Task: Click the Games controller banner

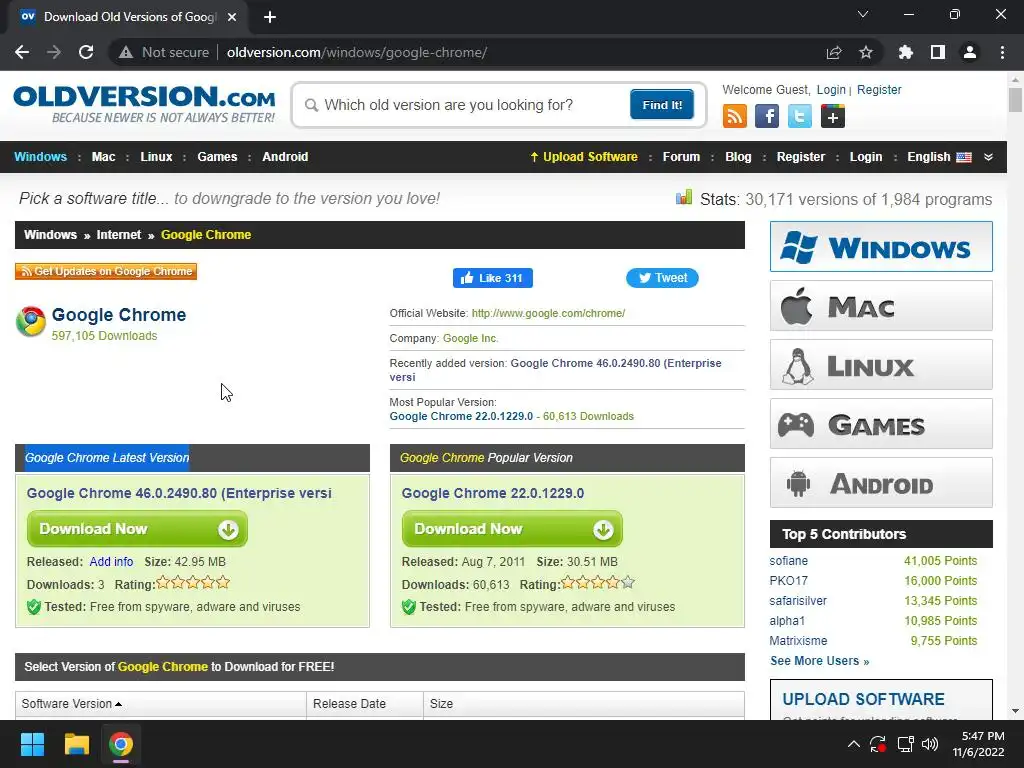Action: tap(881, 424)
